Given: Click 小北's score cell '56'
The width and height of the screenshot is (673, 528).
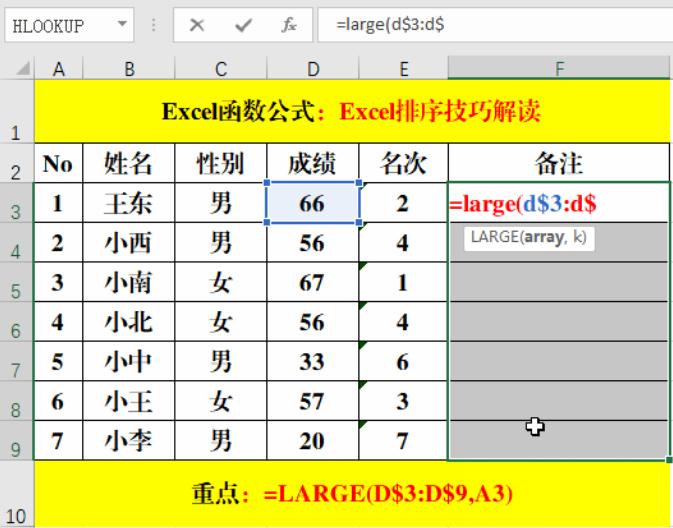Looking at the screenshot, I should tap(312, 322).
